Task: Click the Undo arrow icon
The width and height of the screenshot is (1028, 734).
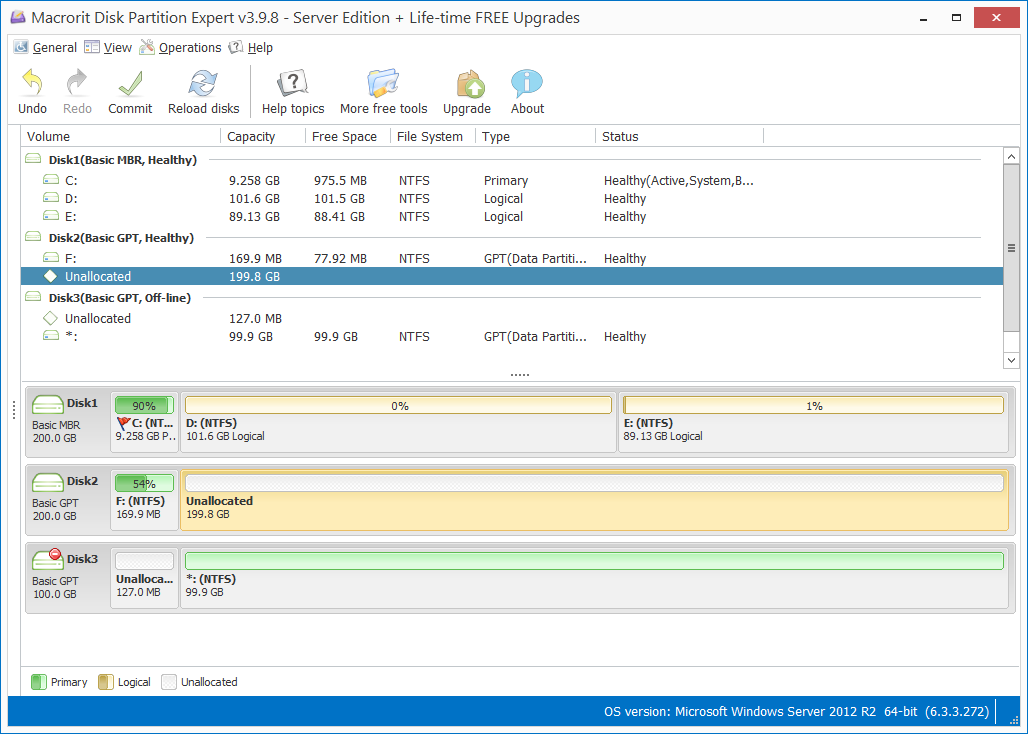Action: [32, 83]
